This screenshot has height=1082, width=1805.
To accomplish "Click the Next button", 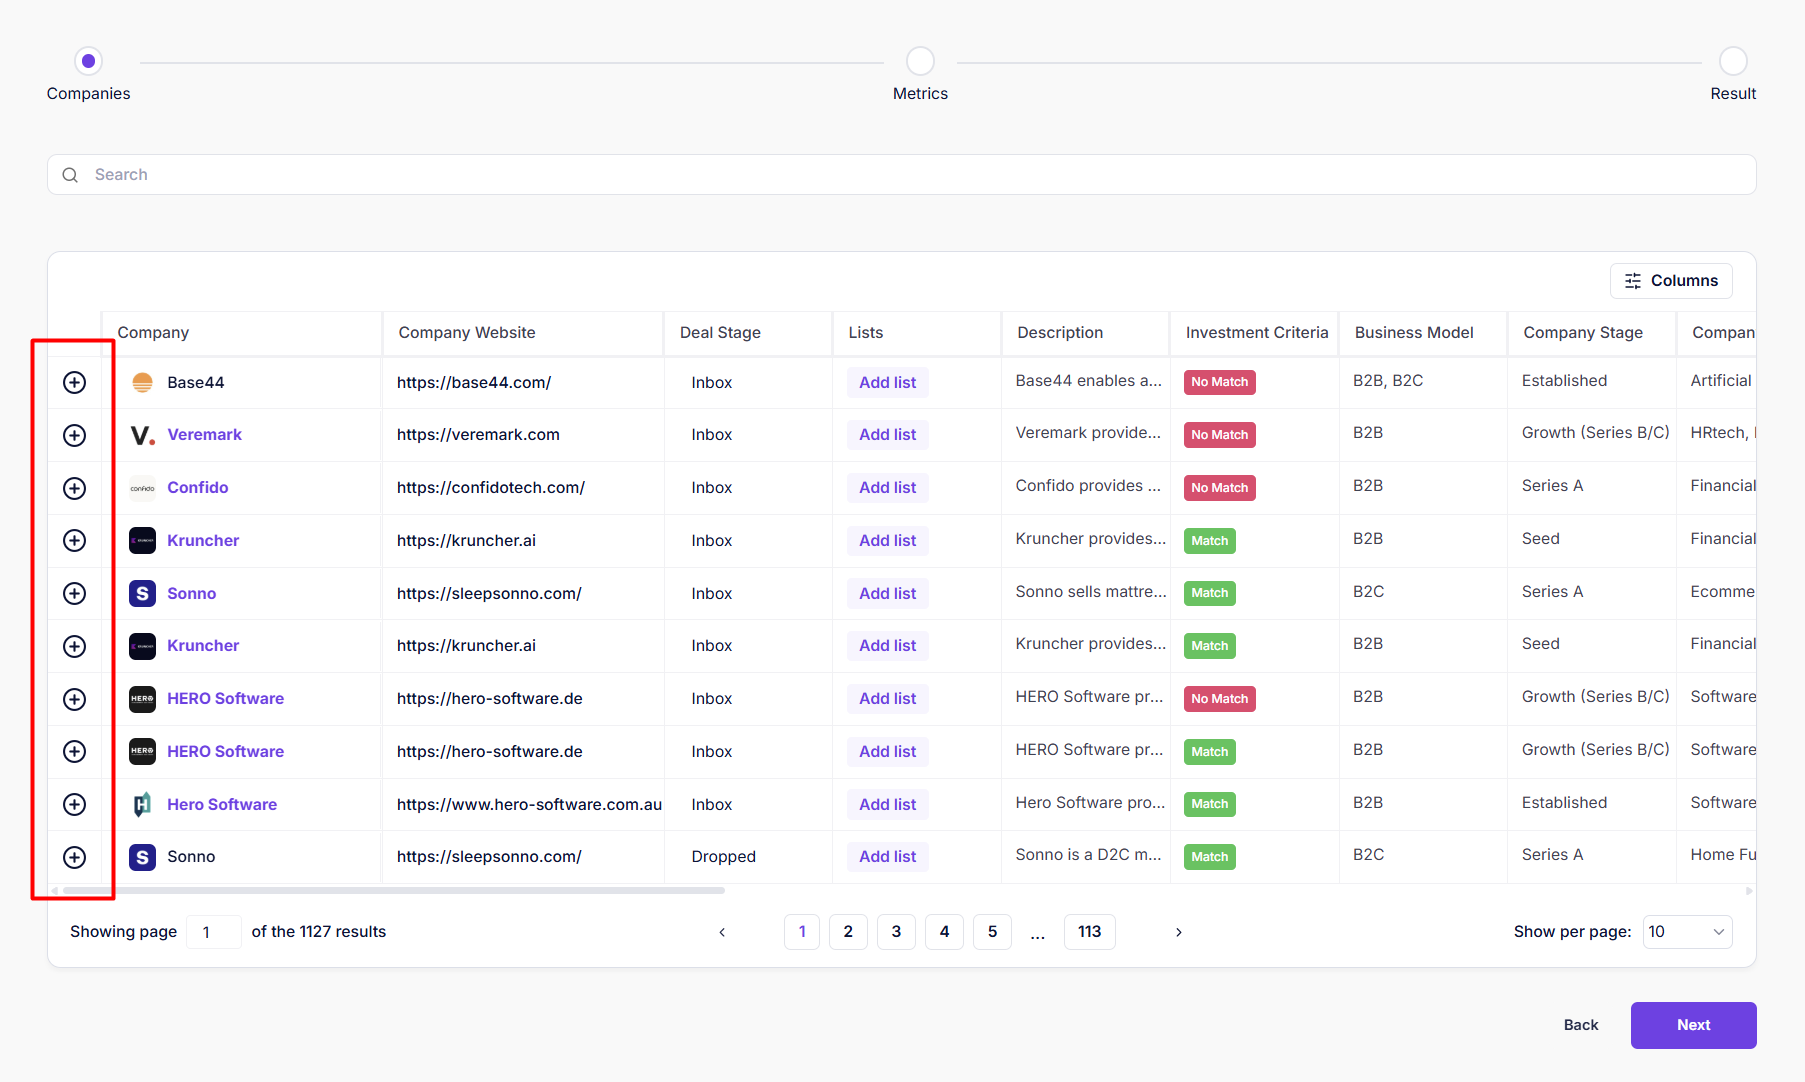I will [1693, 1025].
